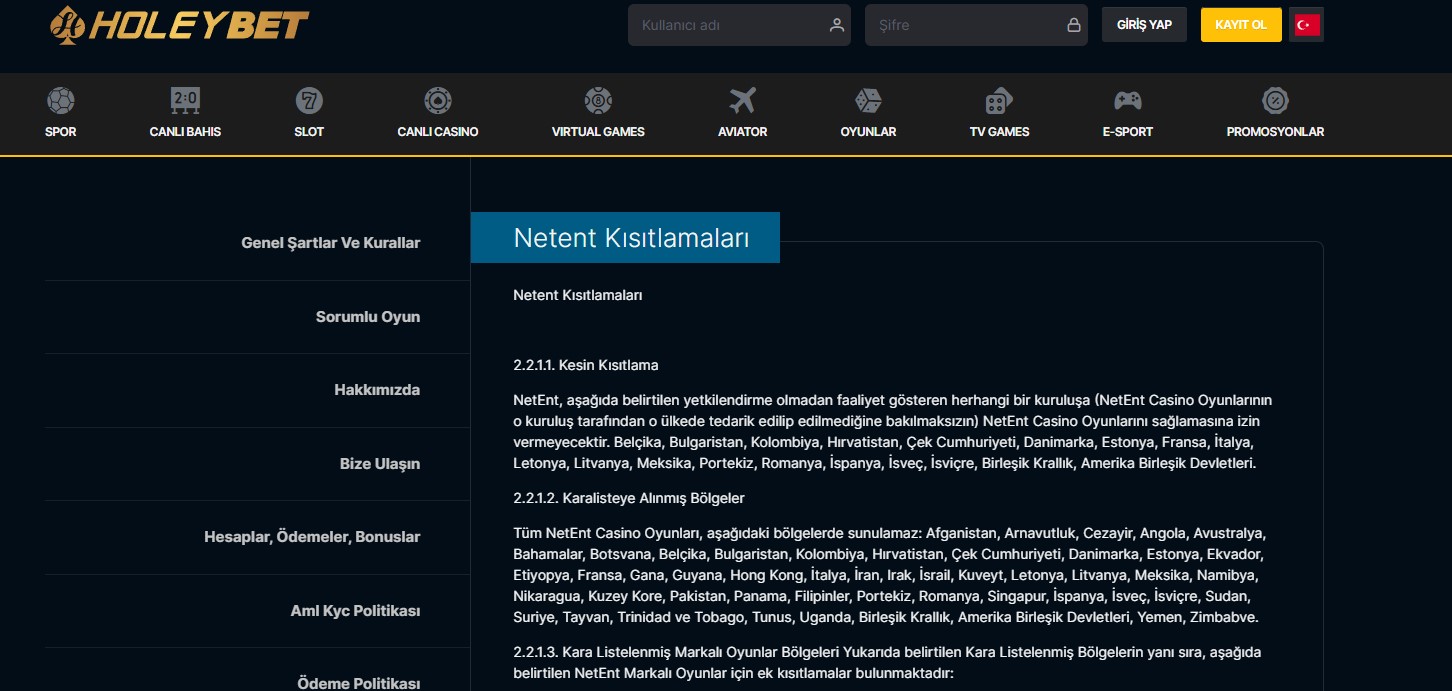Open the SLOT menu label

point(309,132)
